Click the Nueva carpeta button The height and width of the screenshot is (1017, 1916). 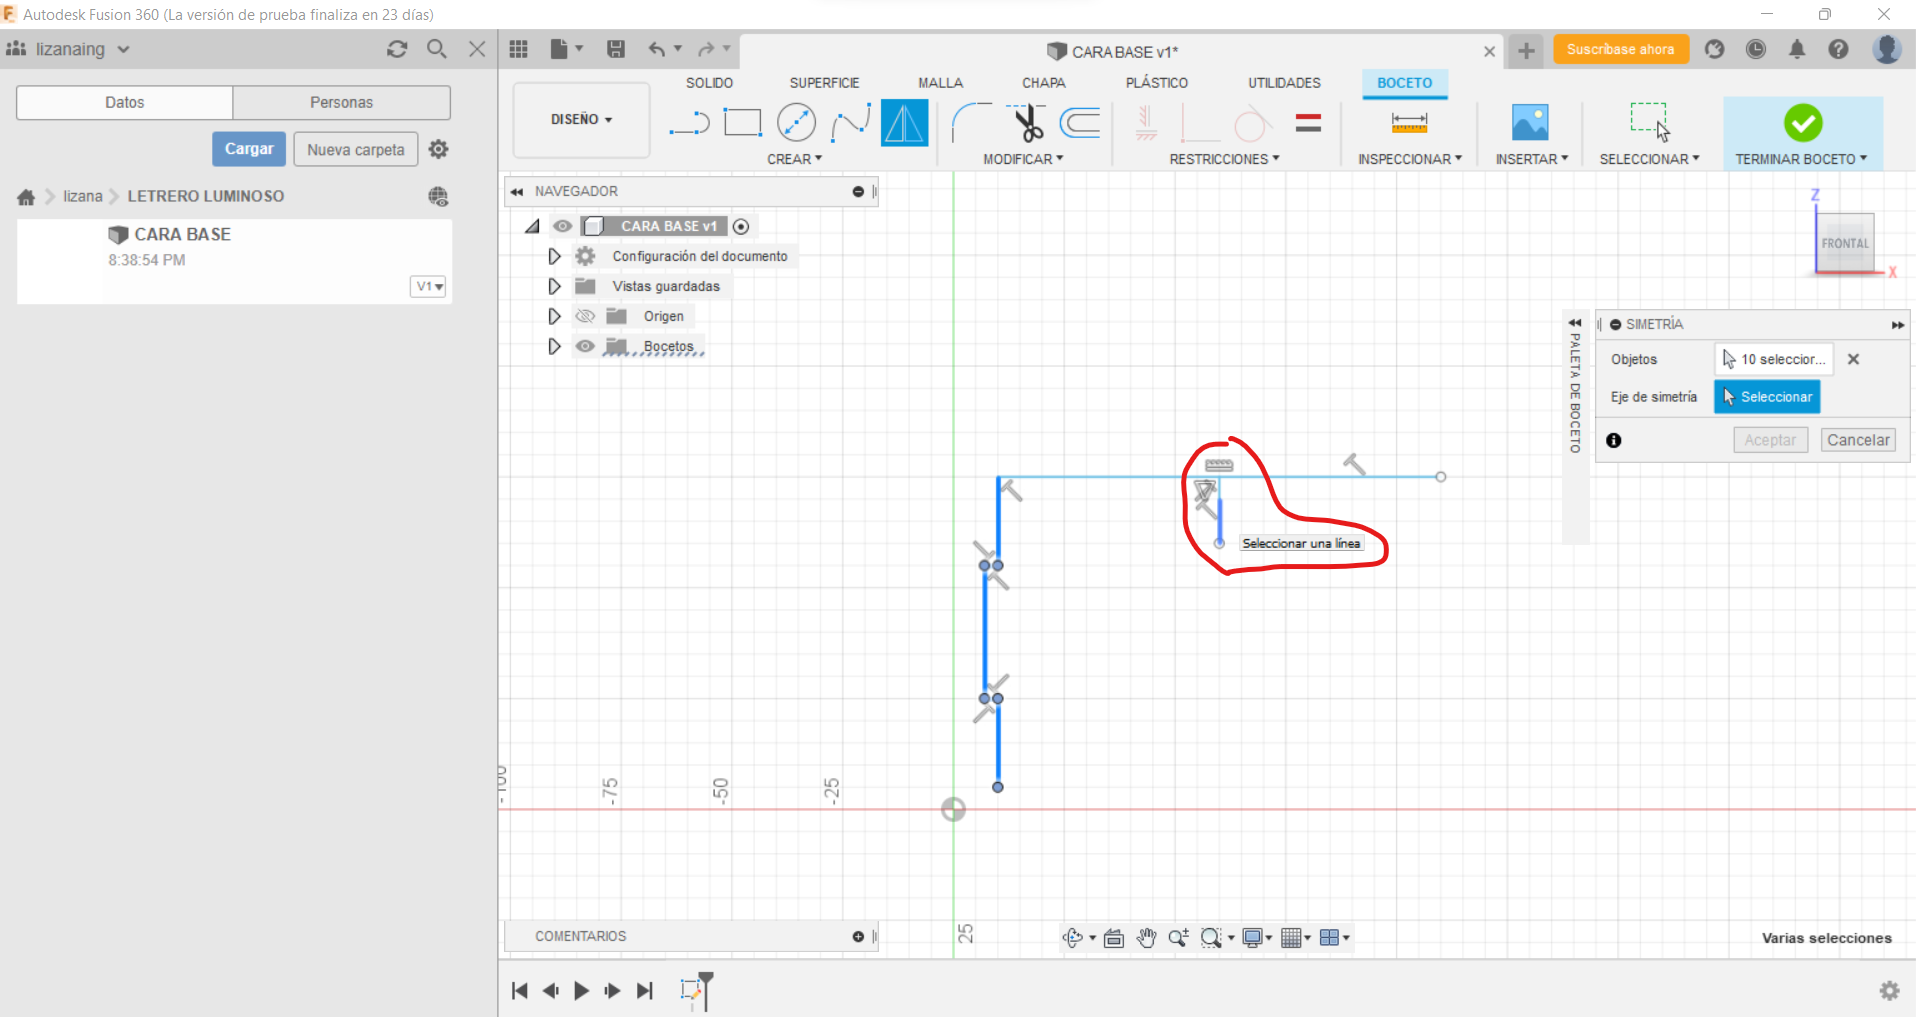coord(356,149)
